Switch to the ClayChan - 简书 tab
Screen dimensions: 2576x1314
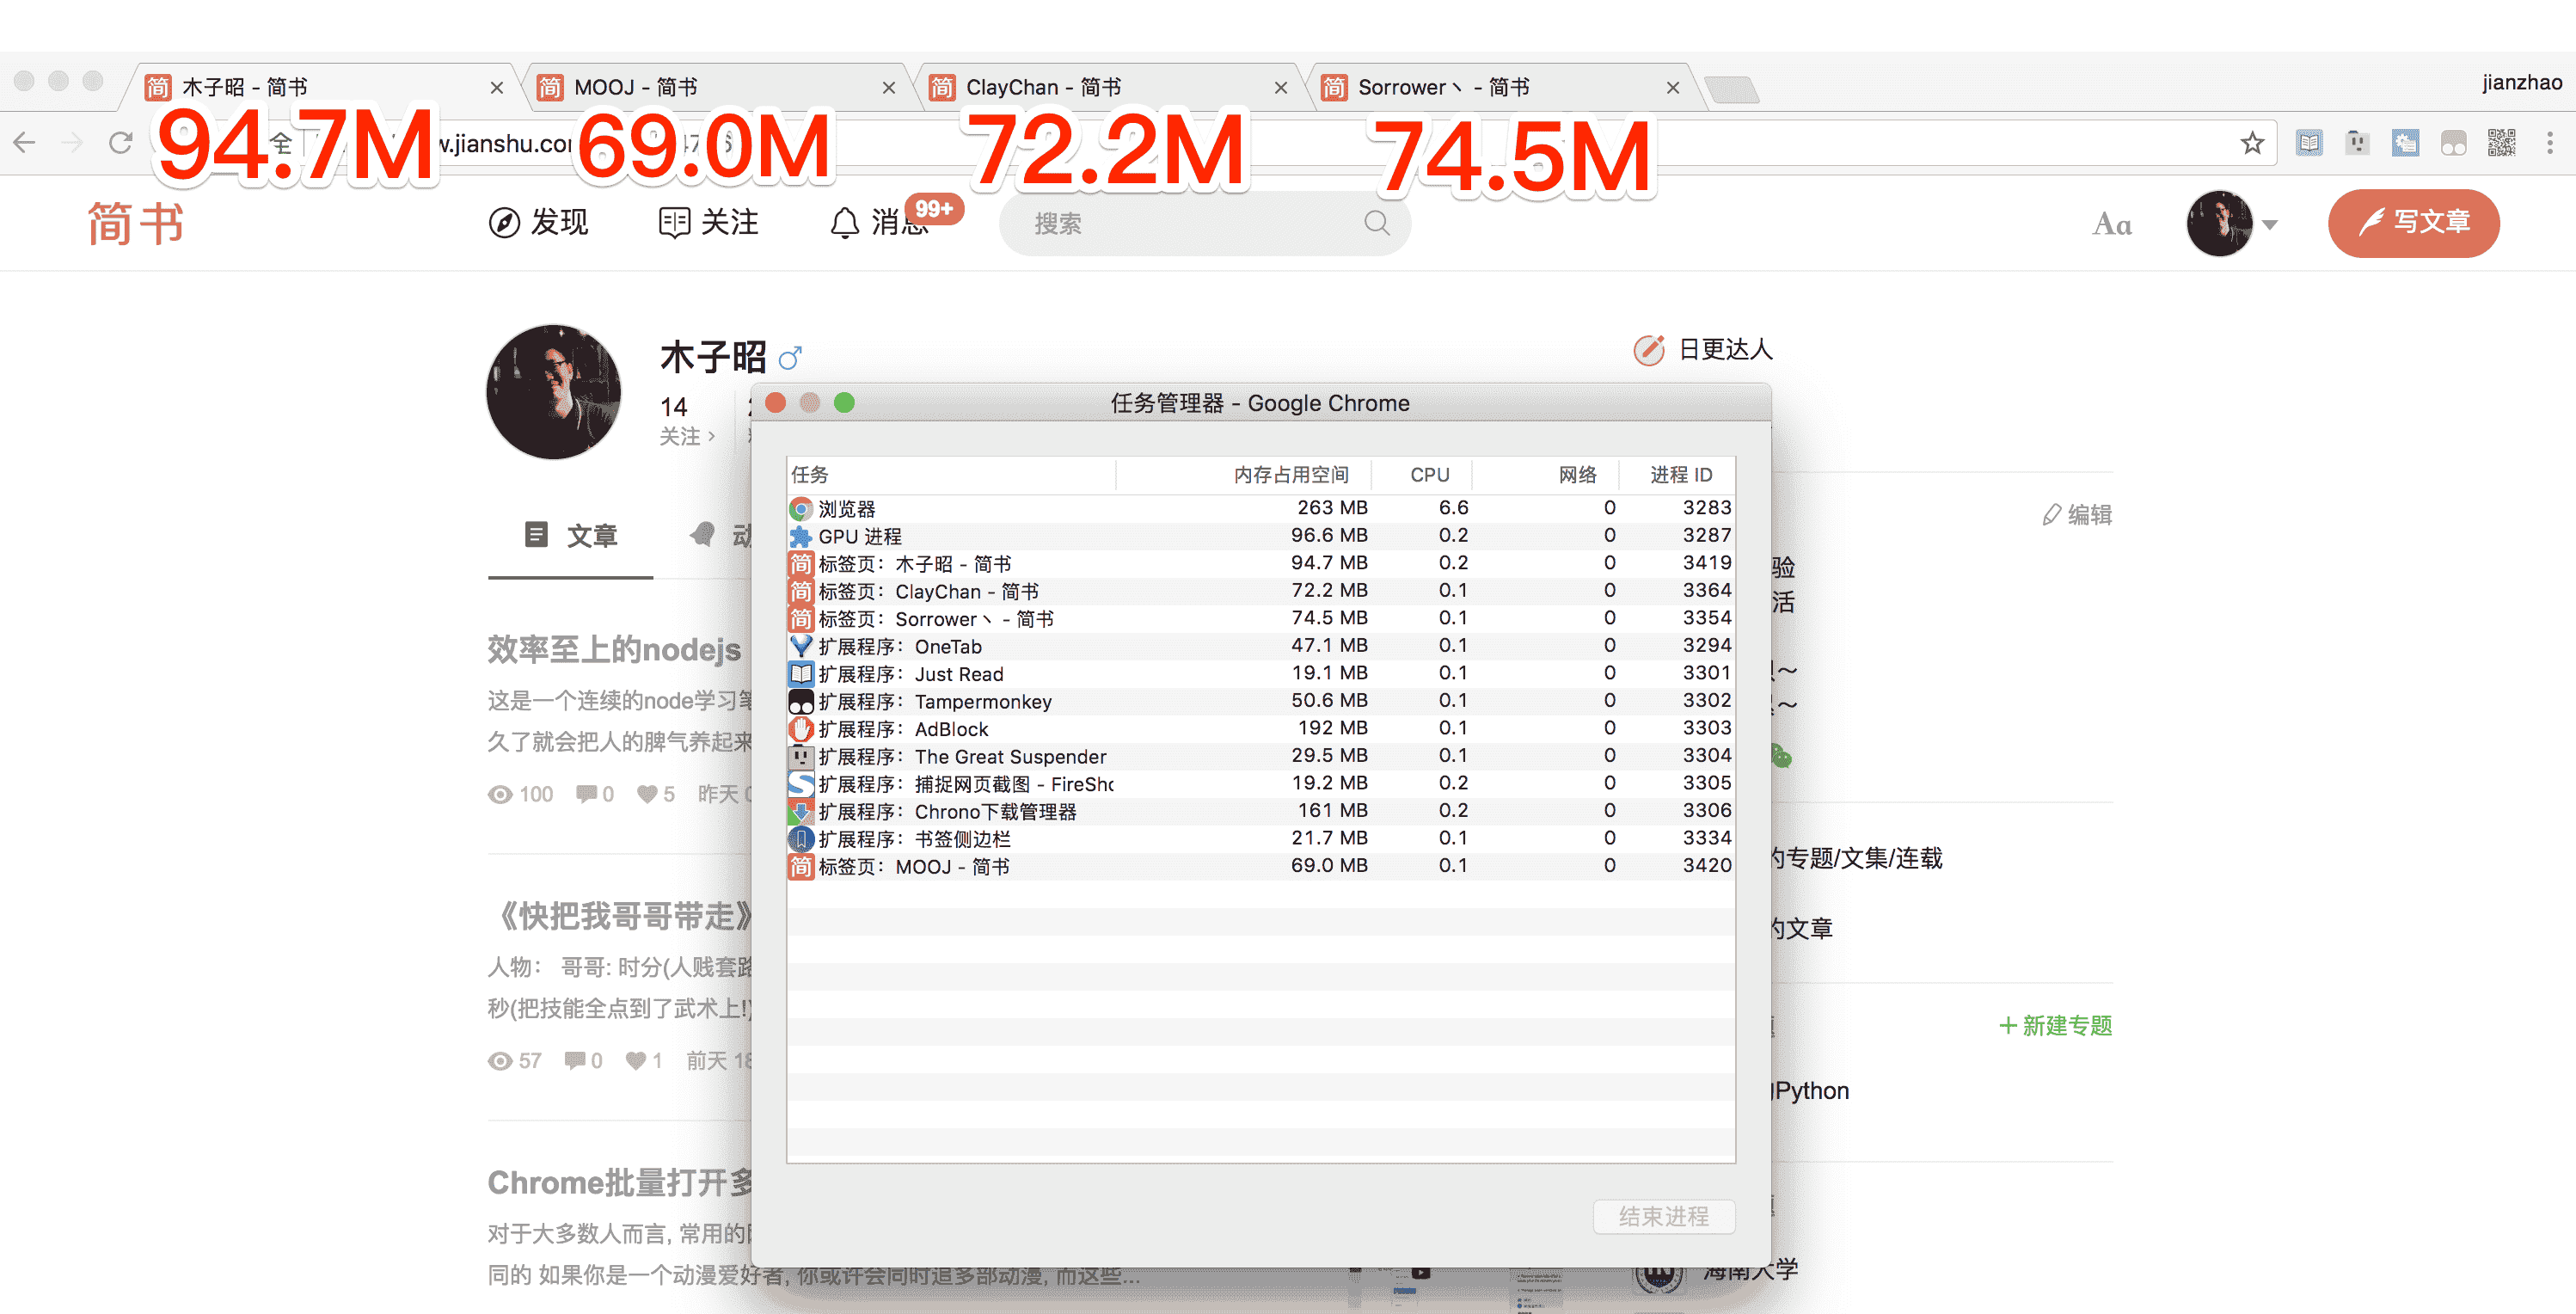point(1090,88)
